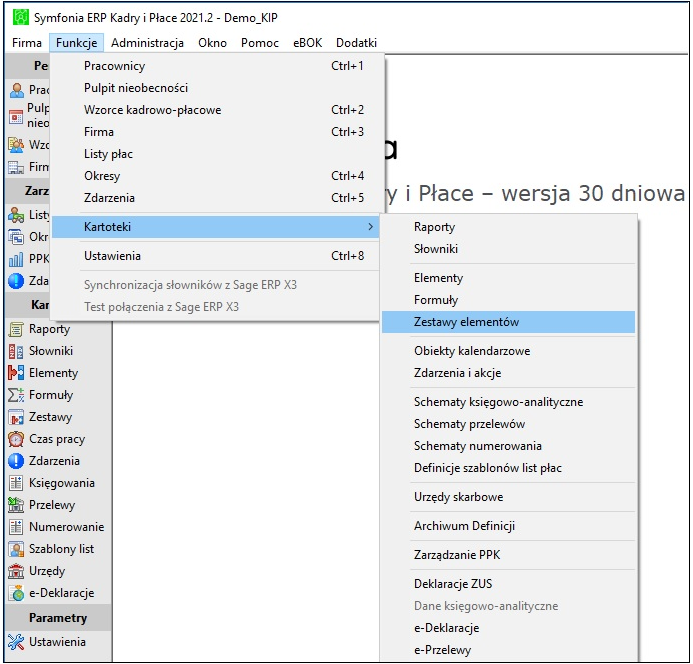Collapse the Parametry sidebar section header
The image size is (693, 664).
coord(58,618)
